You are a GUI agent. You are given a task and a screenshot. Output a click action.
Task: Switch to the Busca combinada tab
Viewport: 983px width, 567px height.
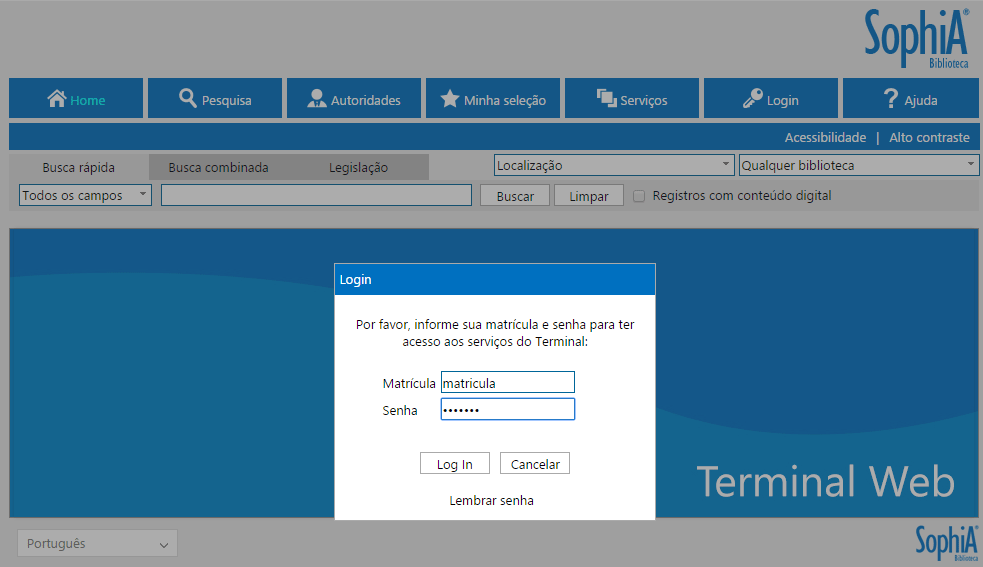218,168
